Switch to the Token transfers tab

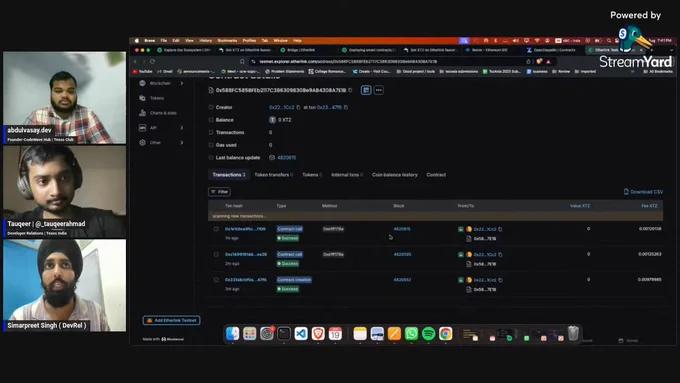(x=273, y=175)
